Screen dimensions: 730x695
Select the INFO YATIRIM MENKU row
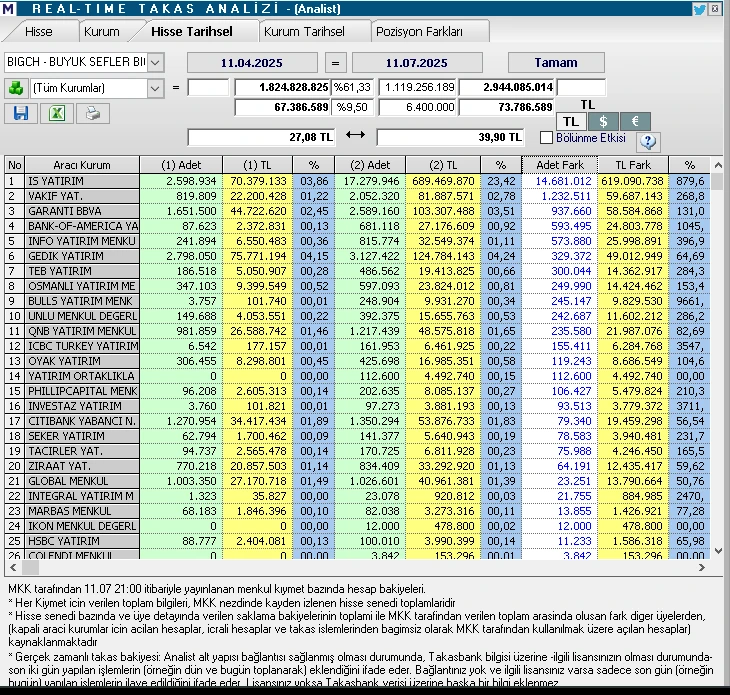coord(358,241)
